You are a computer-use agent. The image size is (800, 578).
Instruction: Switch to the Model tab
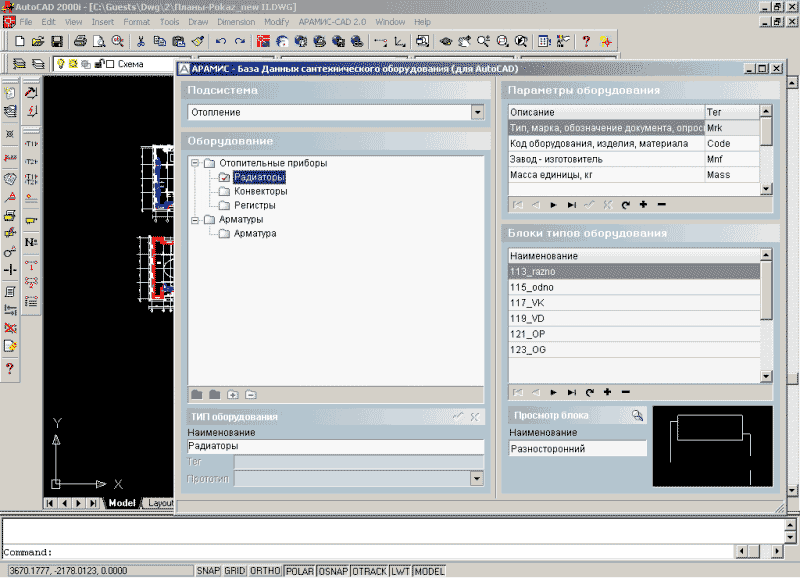pyautogui.click(x=122, y=502)
